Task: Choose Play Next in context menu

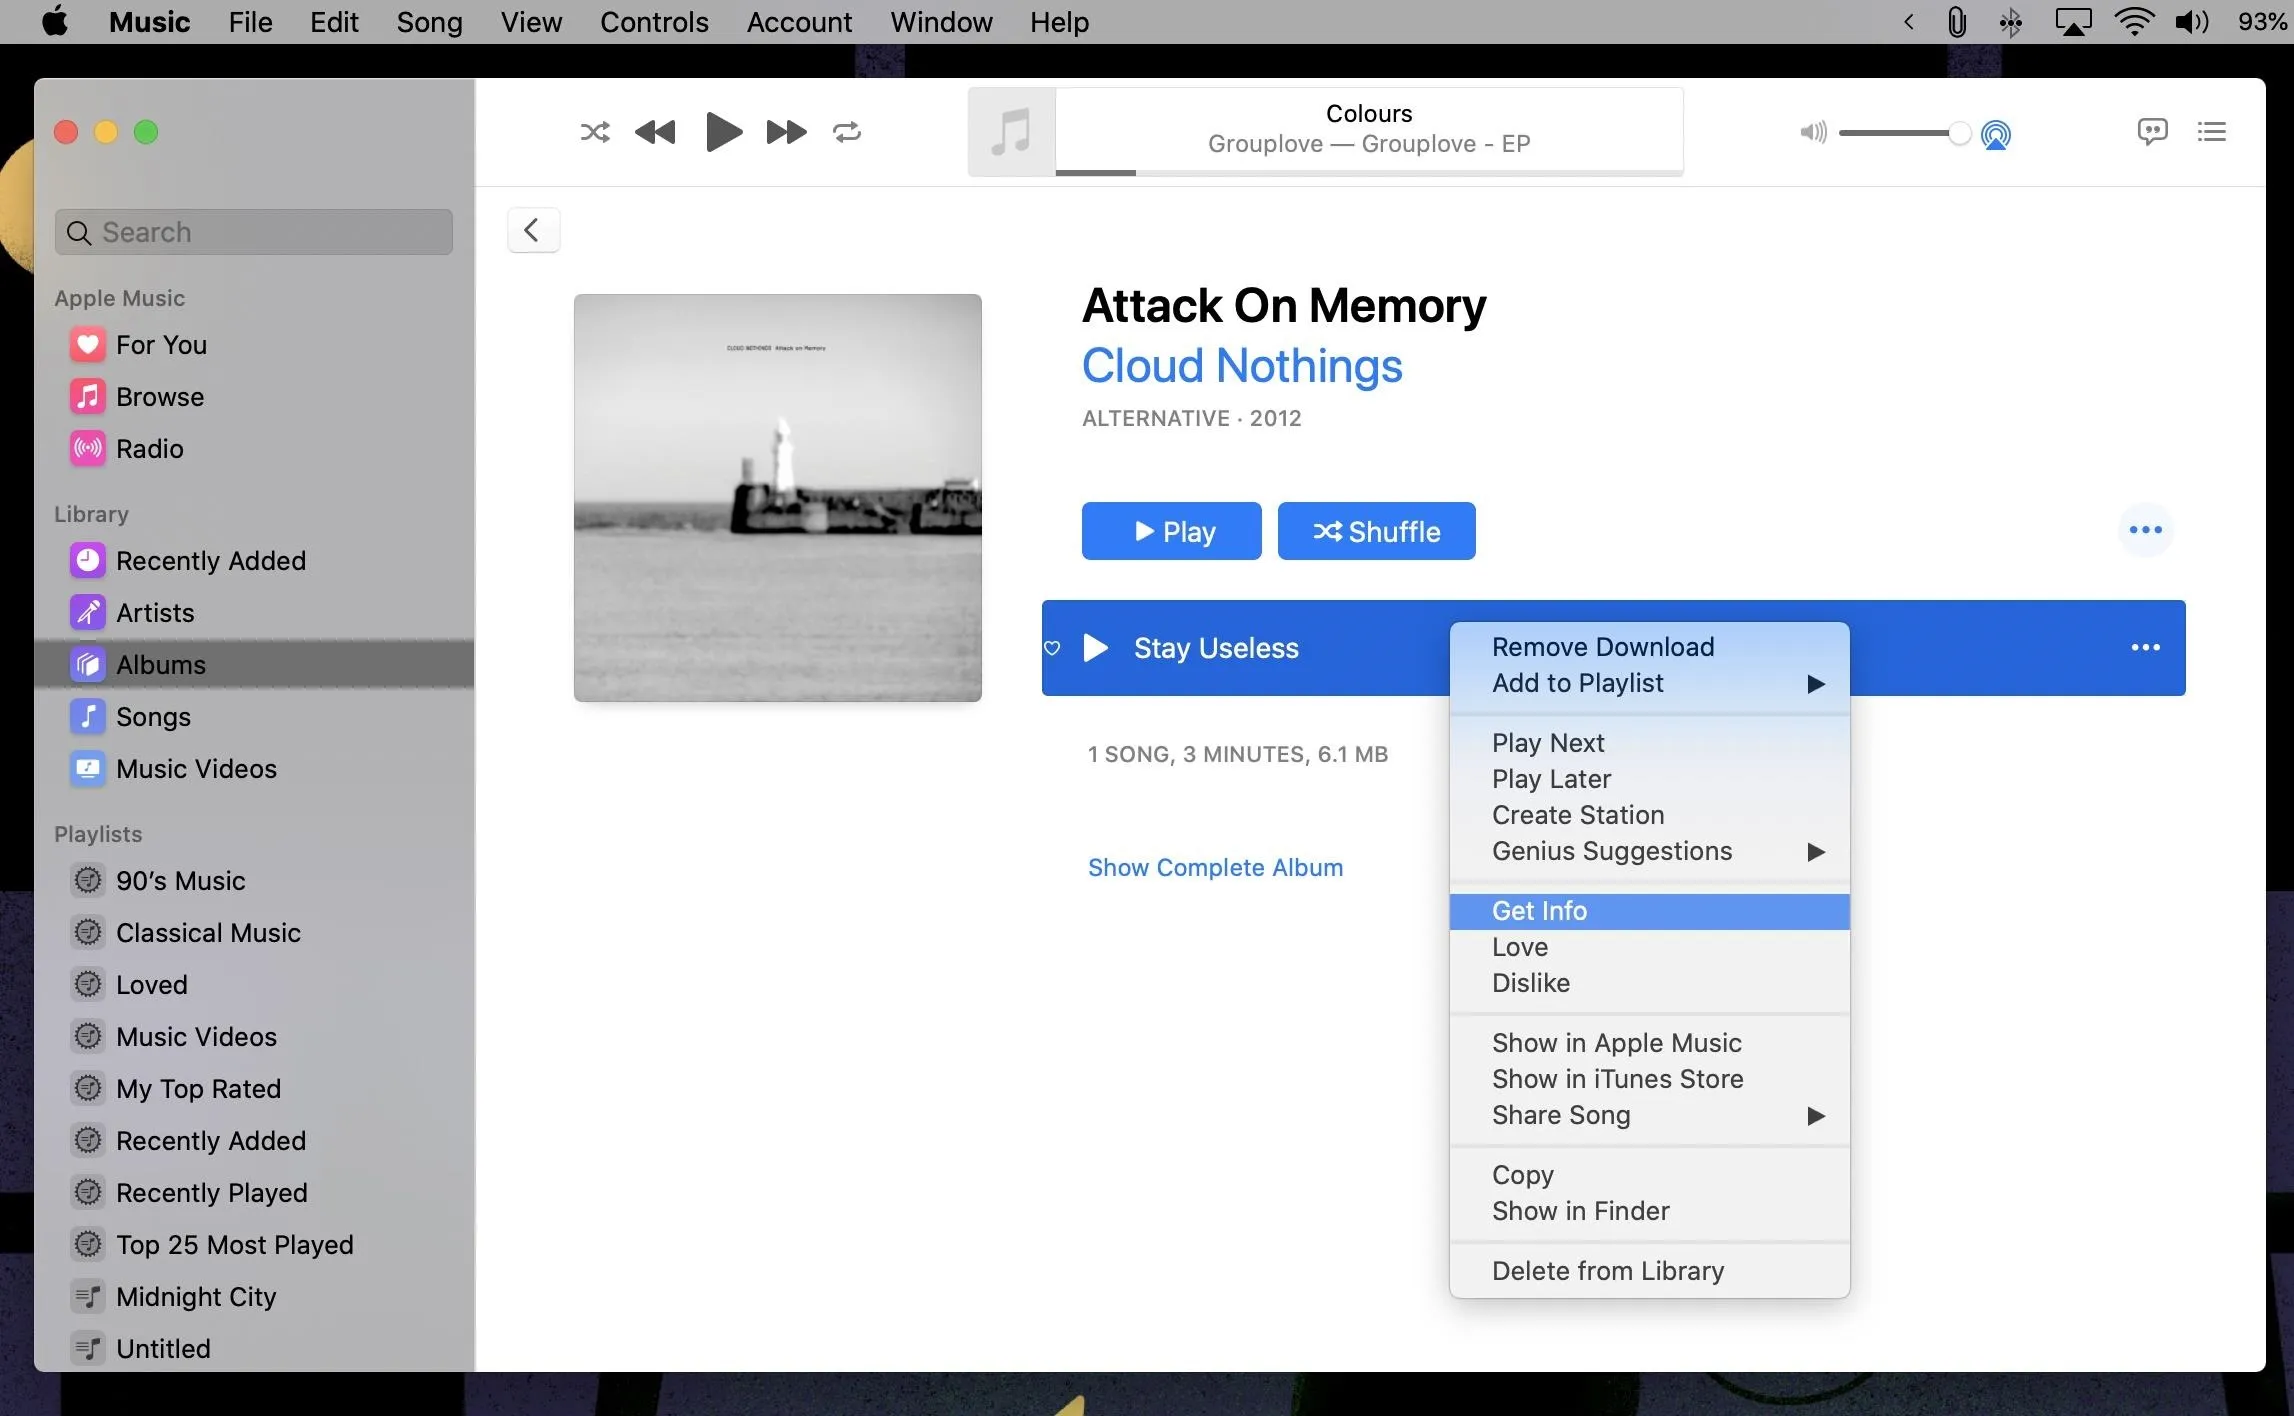Action: [1650, 743]
